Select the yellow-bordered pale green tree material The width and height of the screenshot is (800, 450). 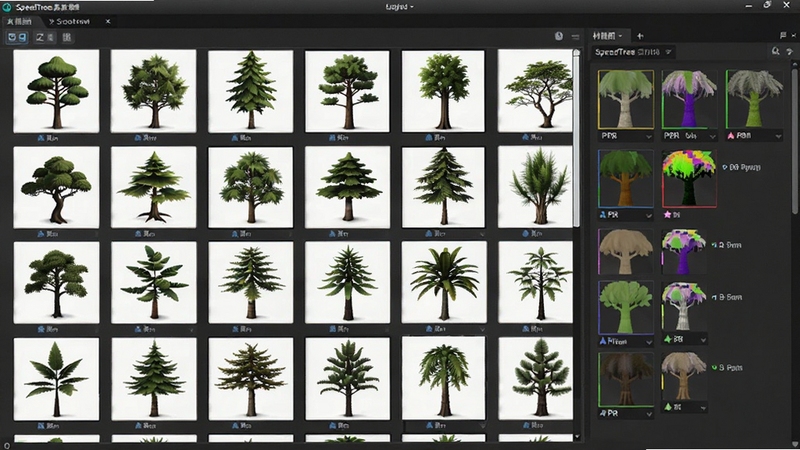coord(626,99)
